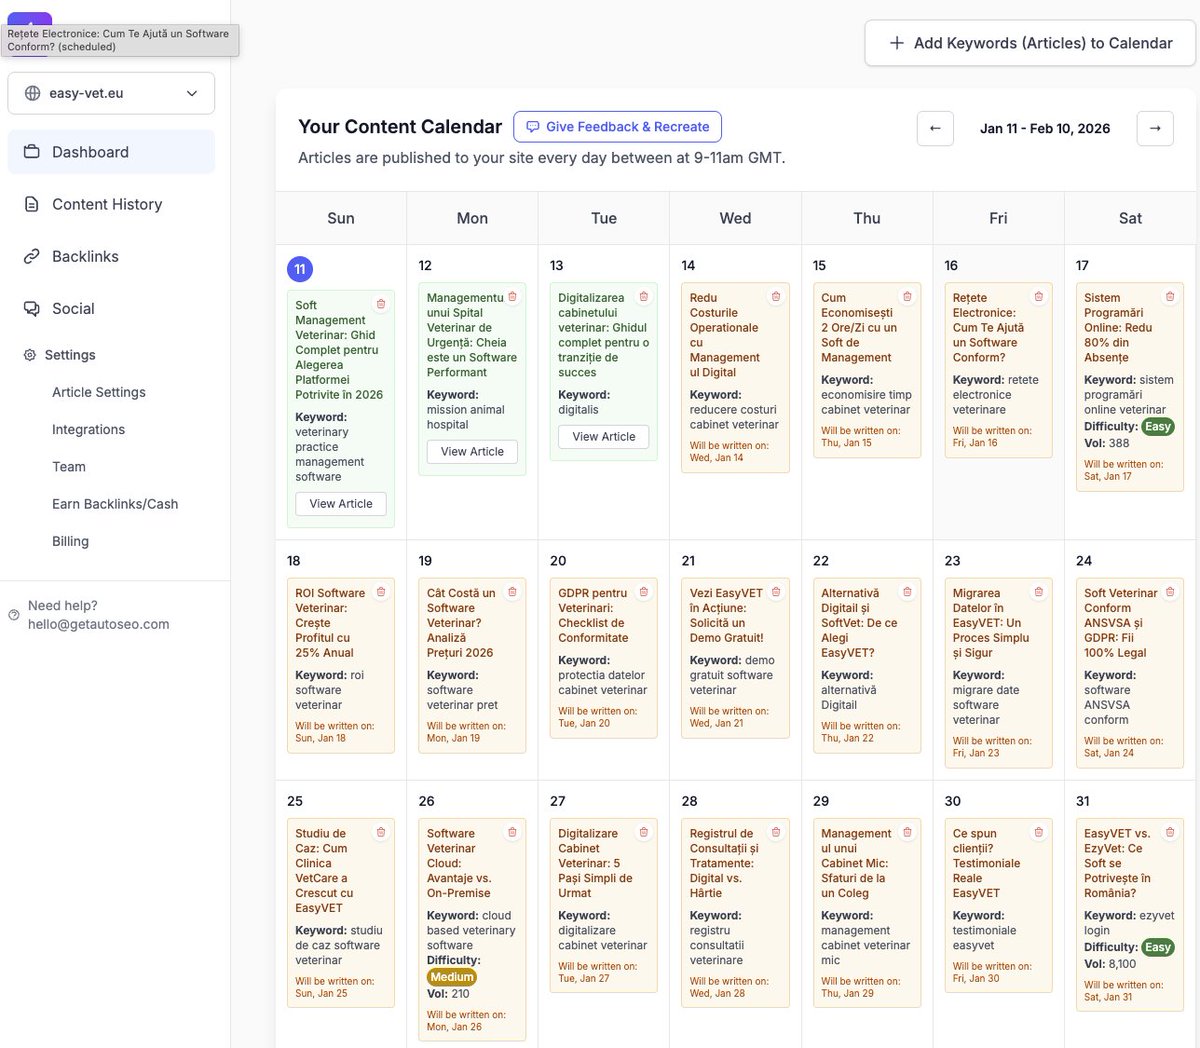The image size is (1200, 1048).
Task: Click the Need help? text
Action: 63,605
